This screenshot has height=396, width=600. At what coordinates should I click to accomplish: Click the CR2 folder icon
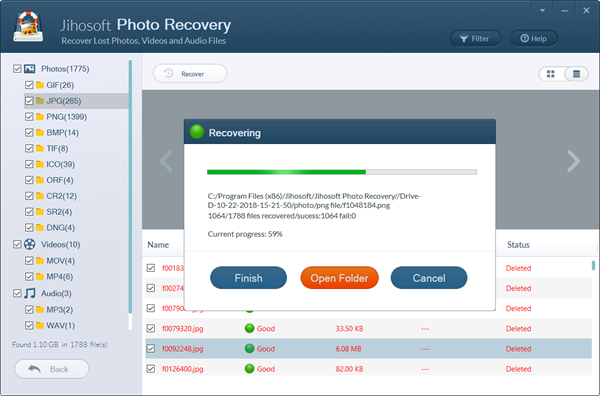pyautogui.click(x=40, y=196)
